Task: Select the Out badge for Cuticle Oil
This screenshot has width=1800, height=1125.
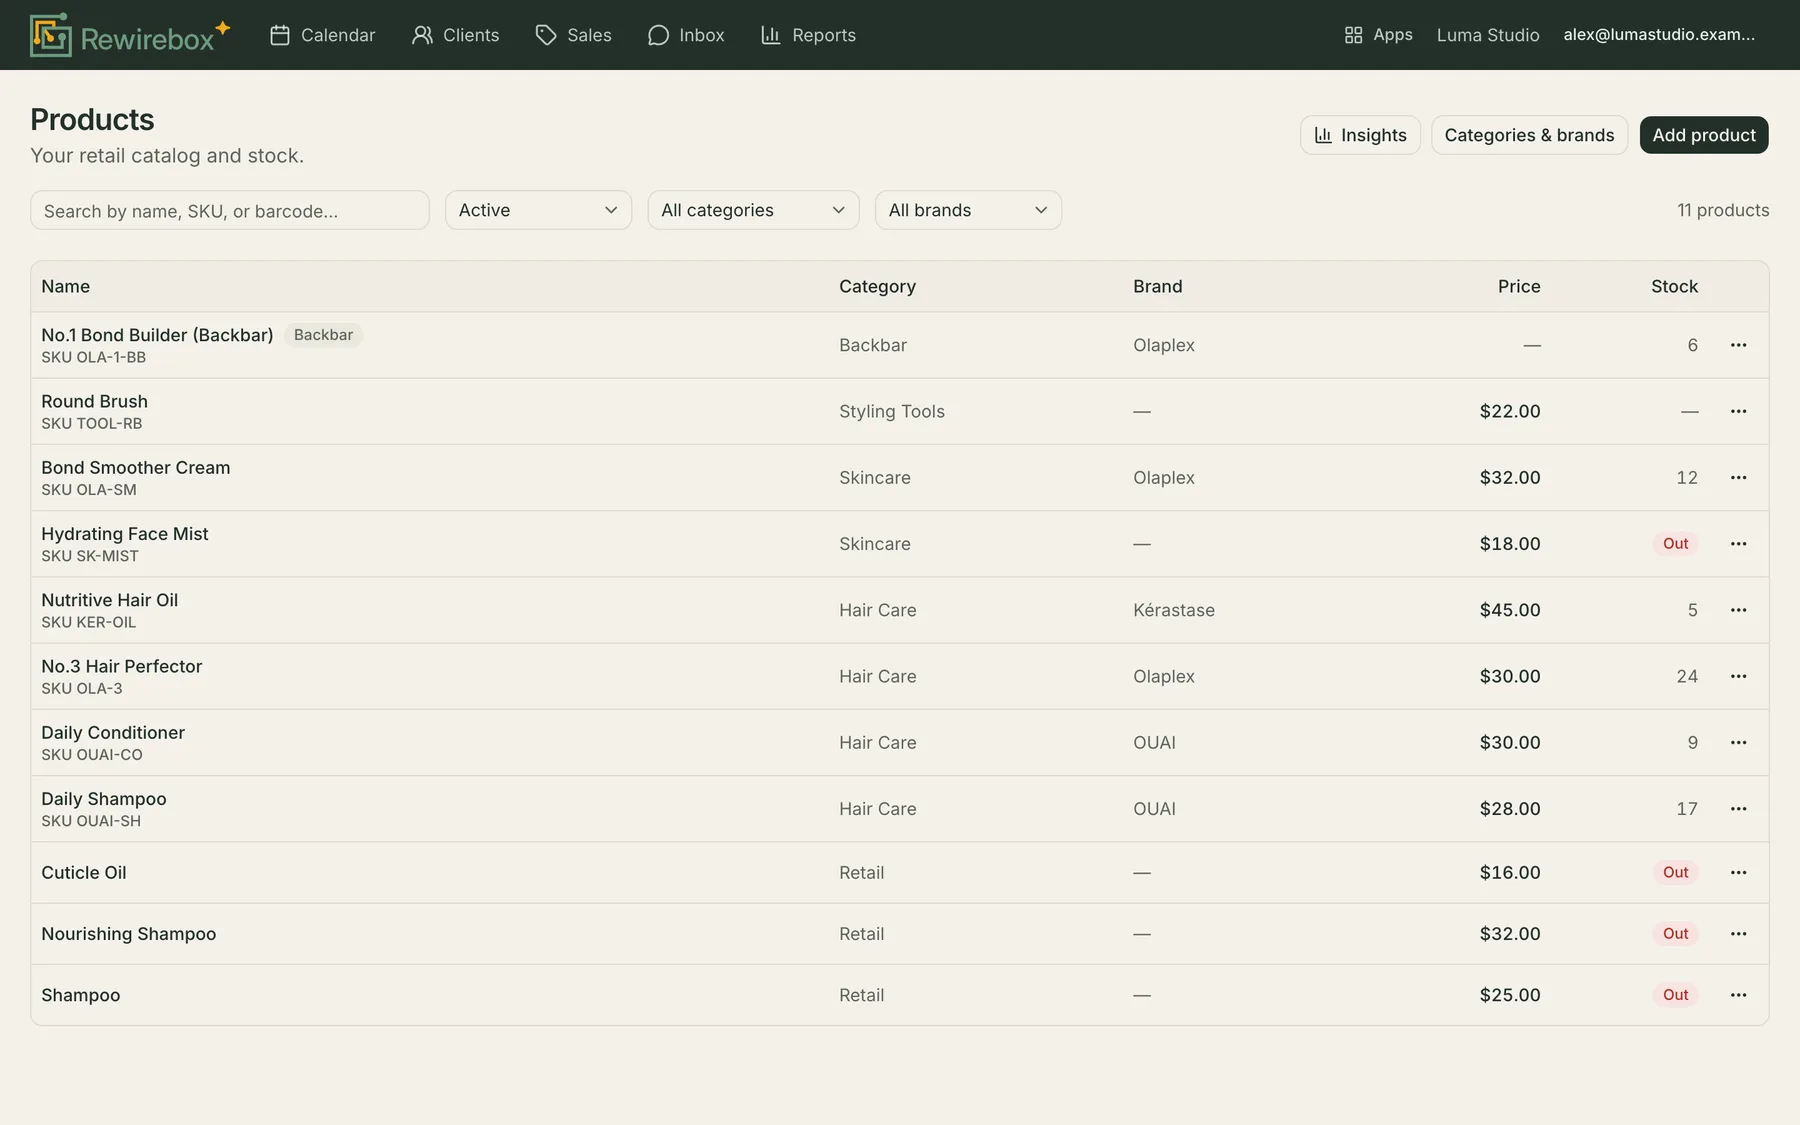Action: (x=1675, y=872)
